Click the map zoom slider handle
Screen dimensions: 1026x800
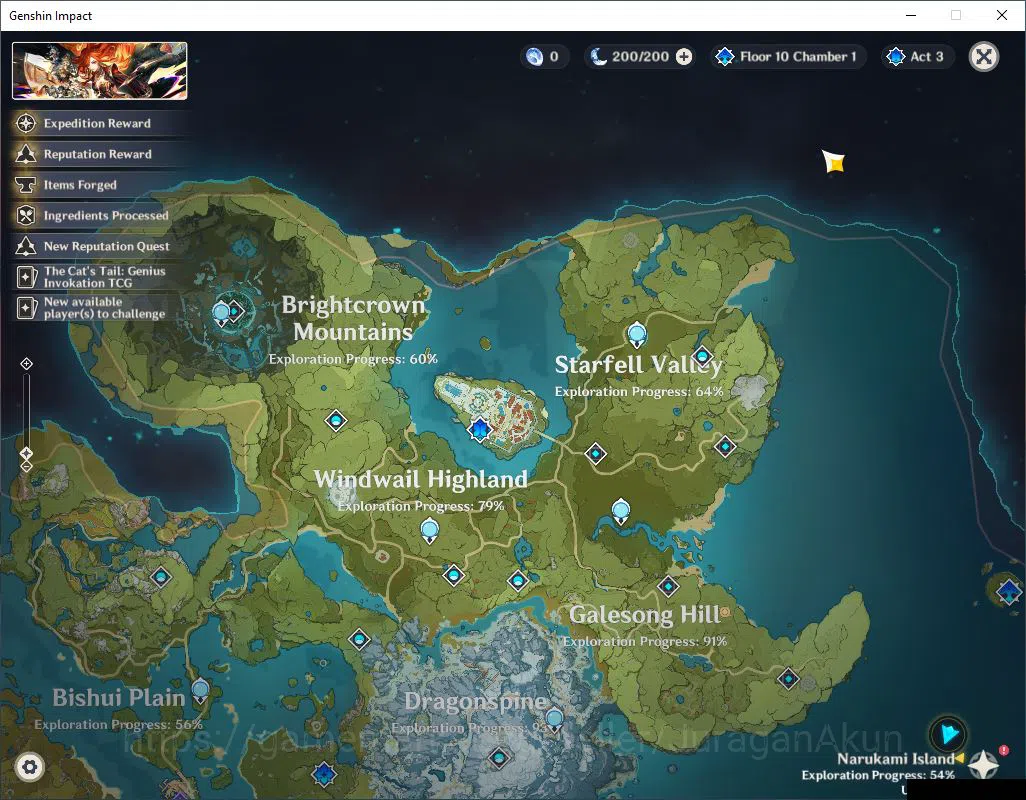click(x=26, y=453)
